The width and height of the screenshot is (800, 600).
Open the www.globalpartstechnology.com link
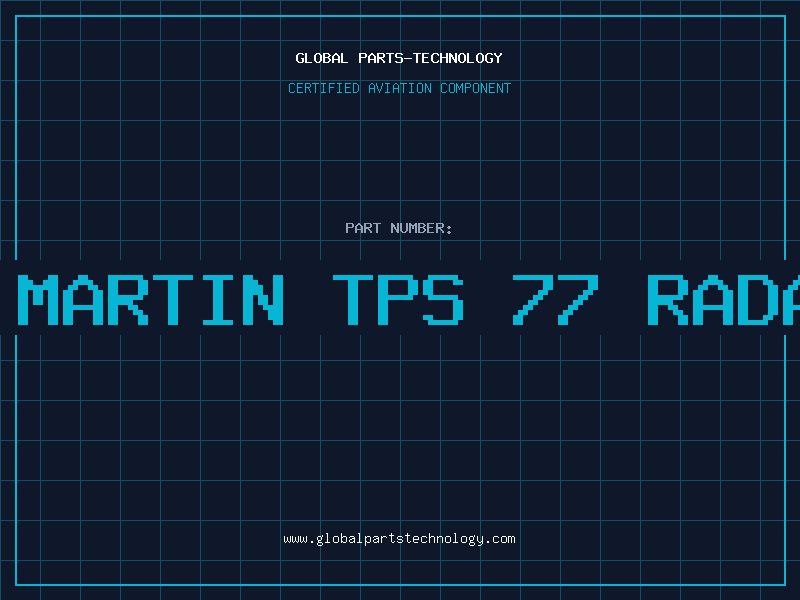pyautogui.click(x=399, y=539)
